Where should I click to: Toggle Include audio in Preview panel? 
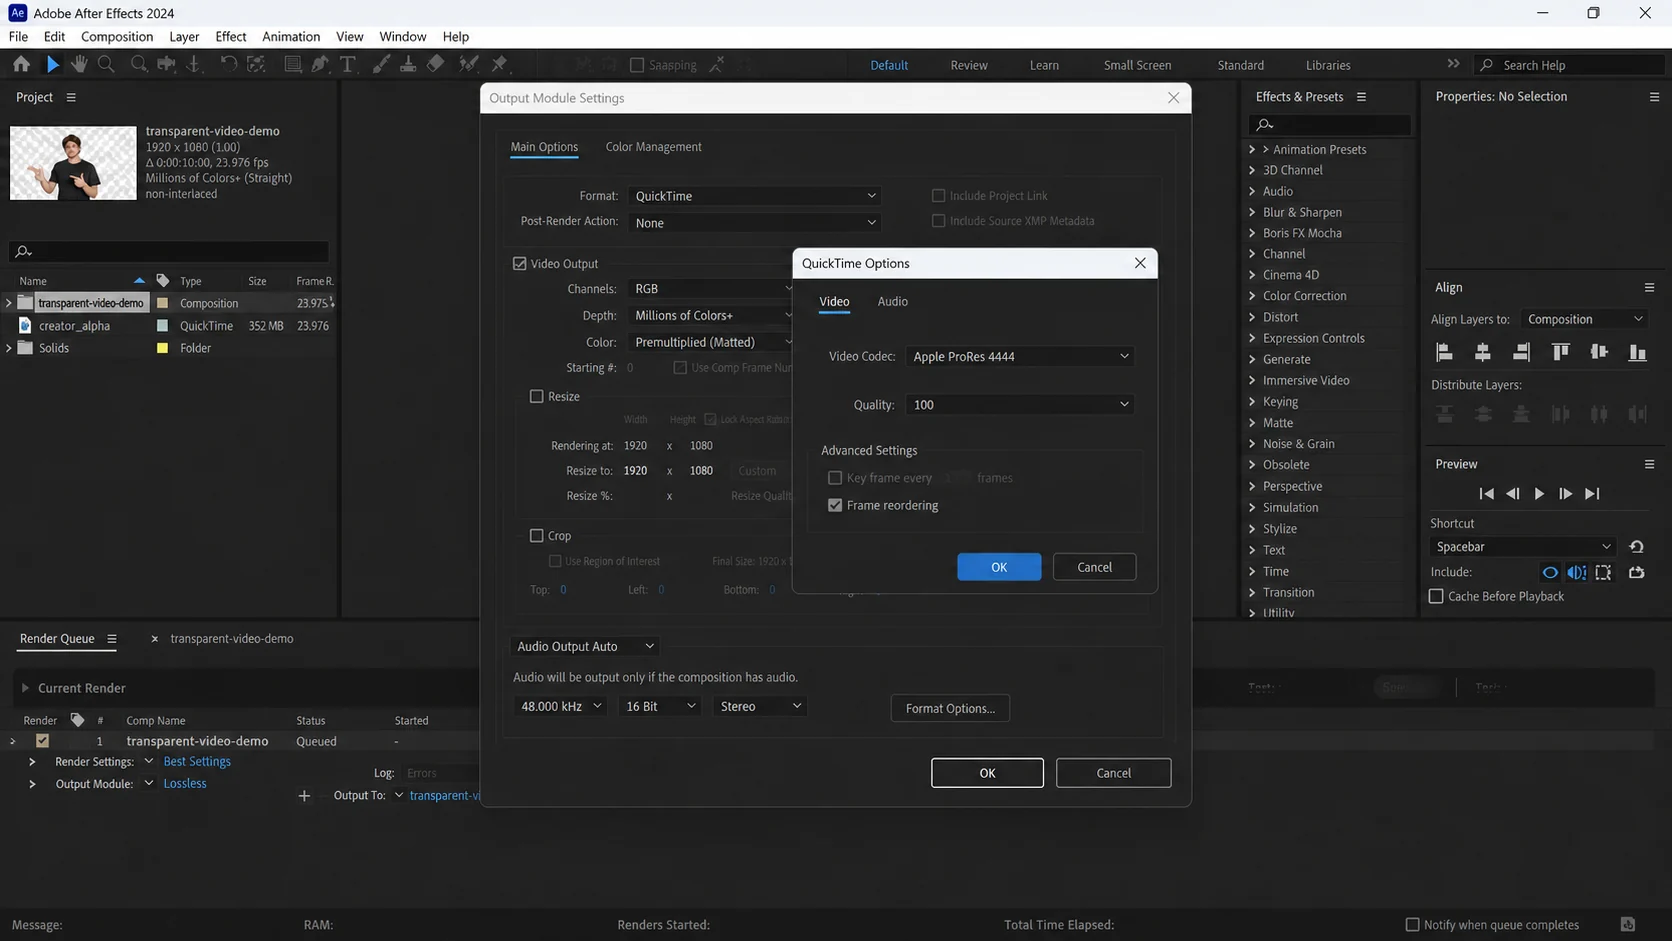pos(1576,573)
